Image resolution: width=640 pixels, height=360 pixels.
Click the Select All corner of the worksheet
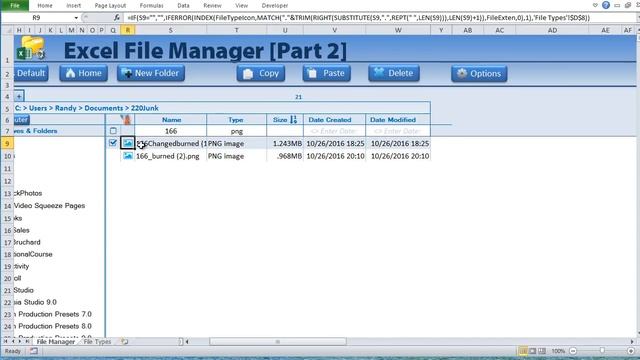coord(7,30)
